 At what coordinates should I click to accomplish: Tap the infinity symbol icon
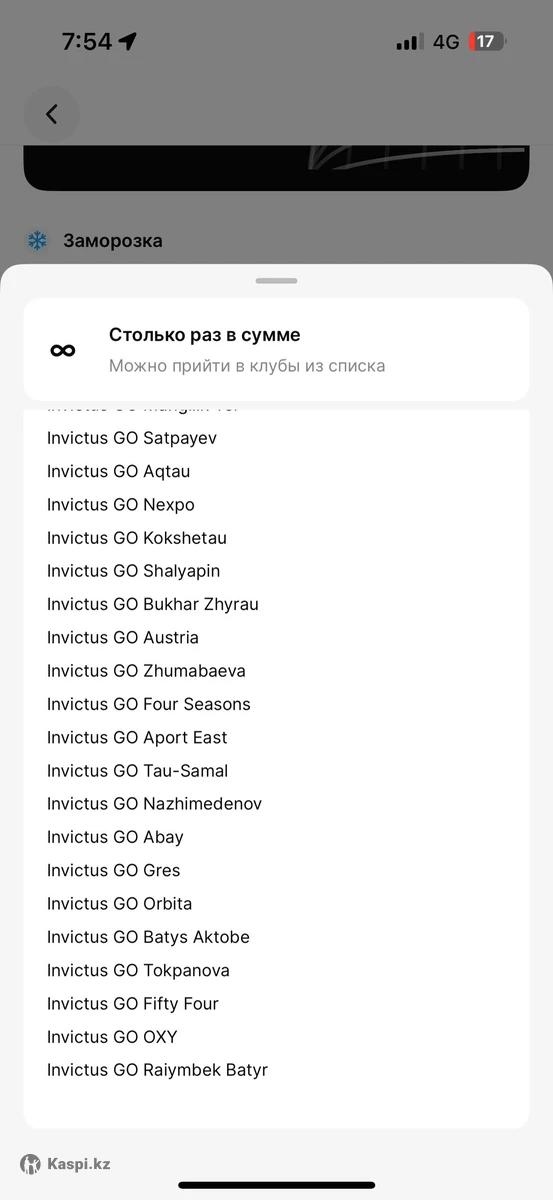(x=63, y=350)
